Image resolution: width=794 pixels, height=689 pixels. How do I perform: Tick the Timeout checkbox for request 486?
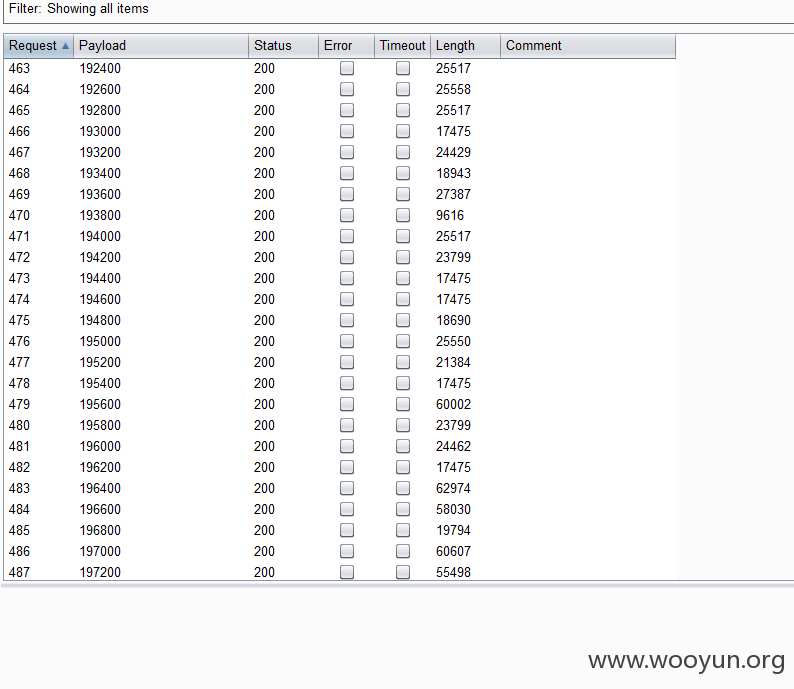pos(403,551)
